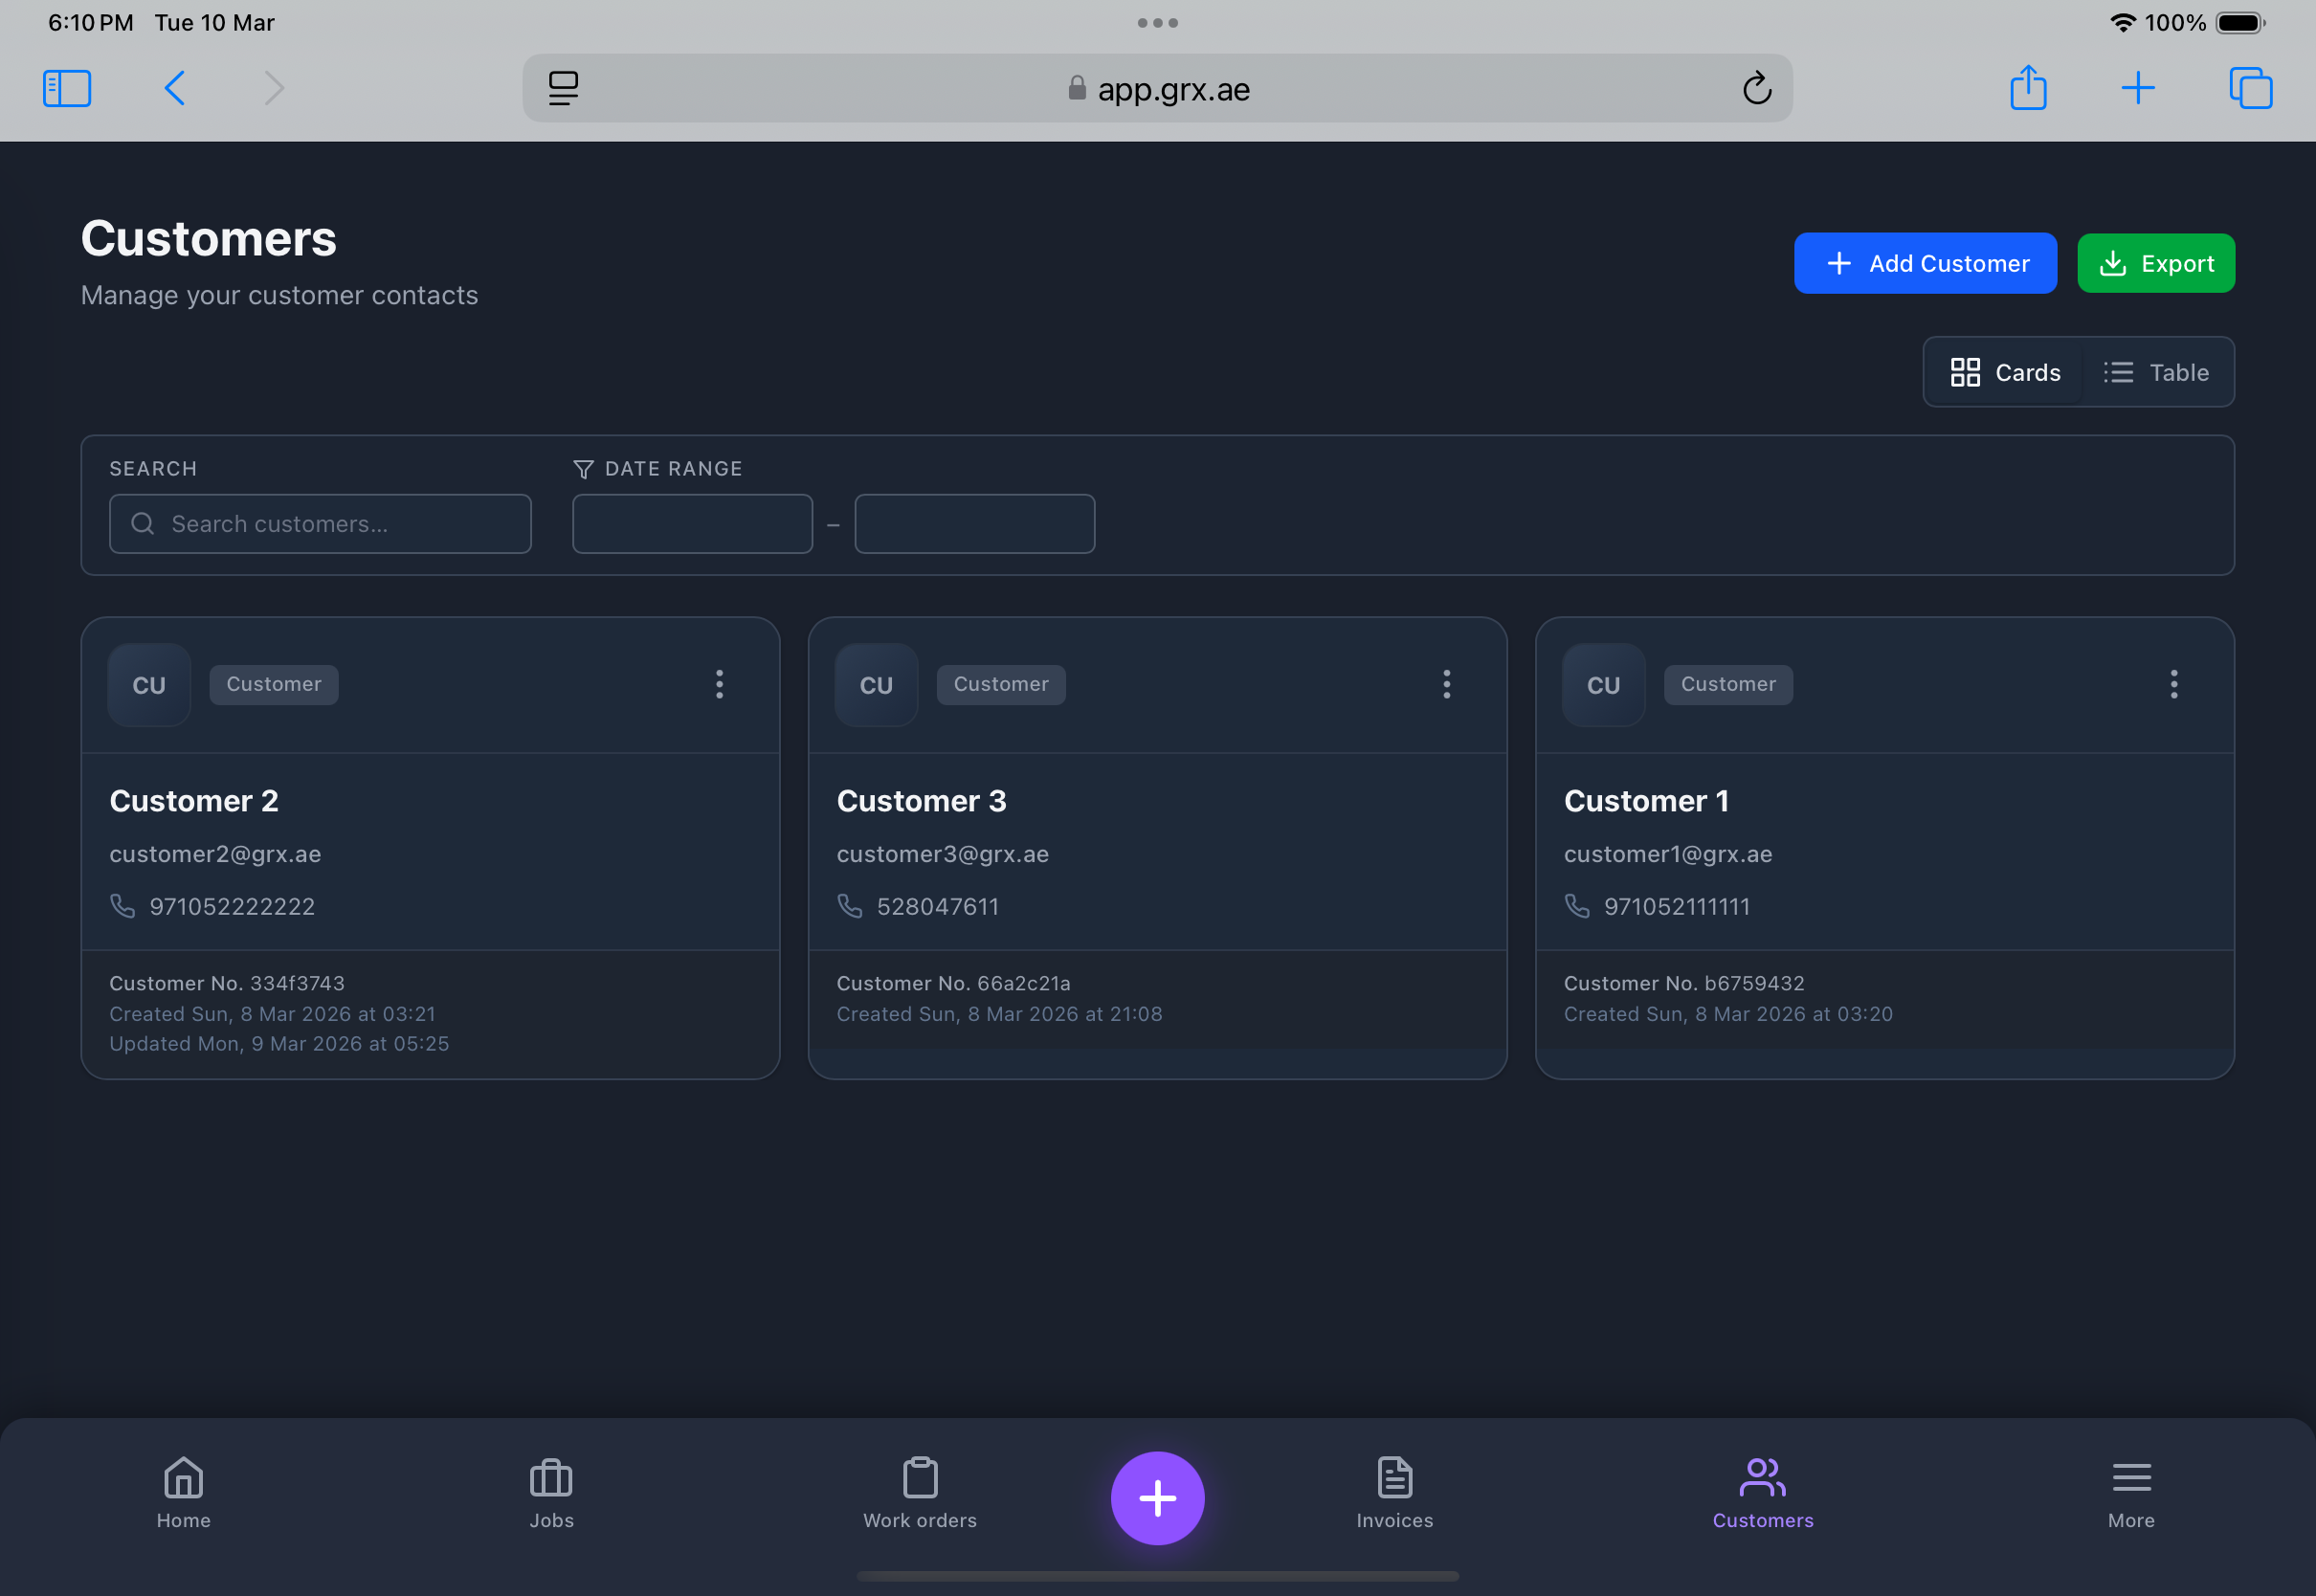
Task: Open the Invoices section
Action: point(1395,1494)
